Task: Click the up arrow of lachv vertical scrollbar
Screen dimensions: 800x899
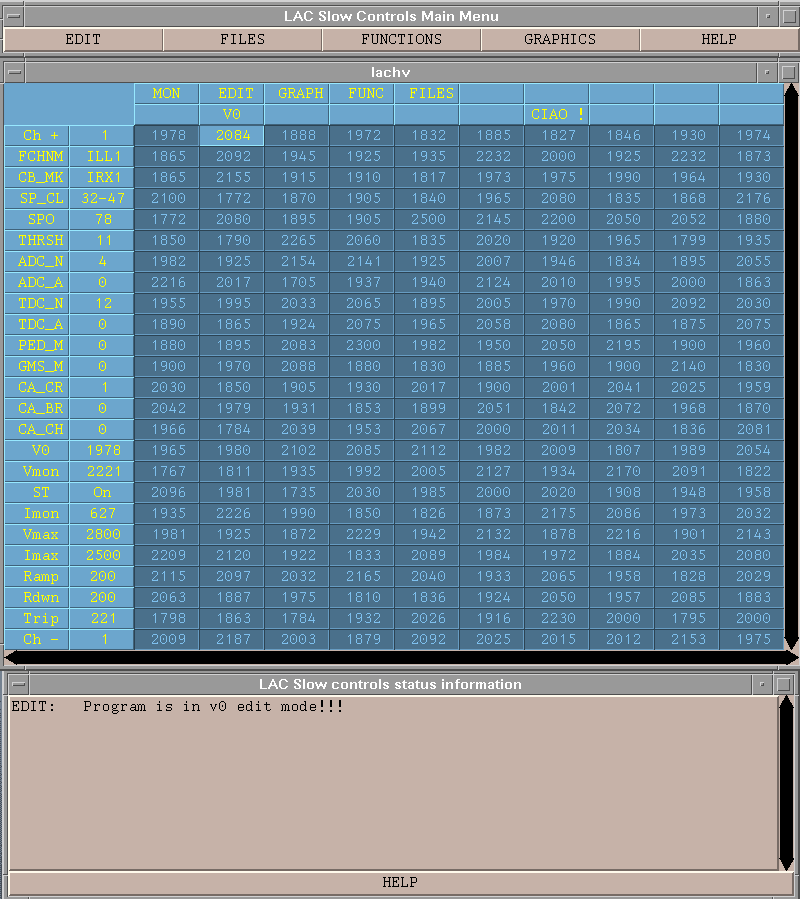Action: [792, 90]
